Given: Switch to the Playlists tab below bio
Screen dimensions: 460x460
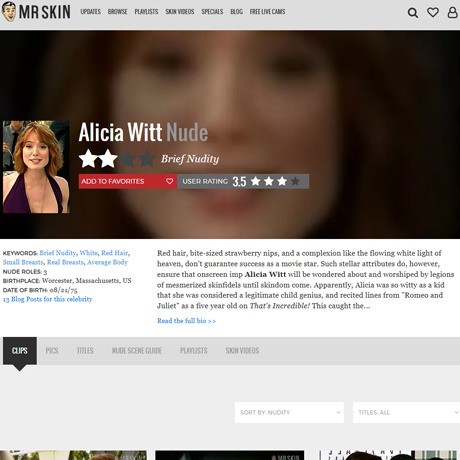Looking at the screenshot, I should coord(194,351).
